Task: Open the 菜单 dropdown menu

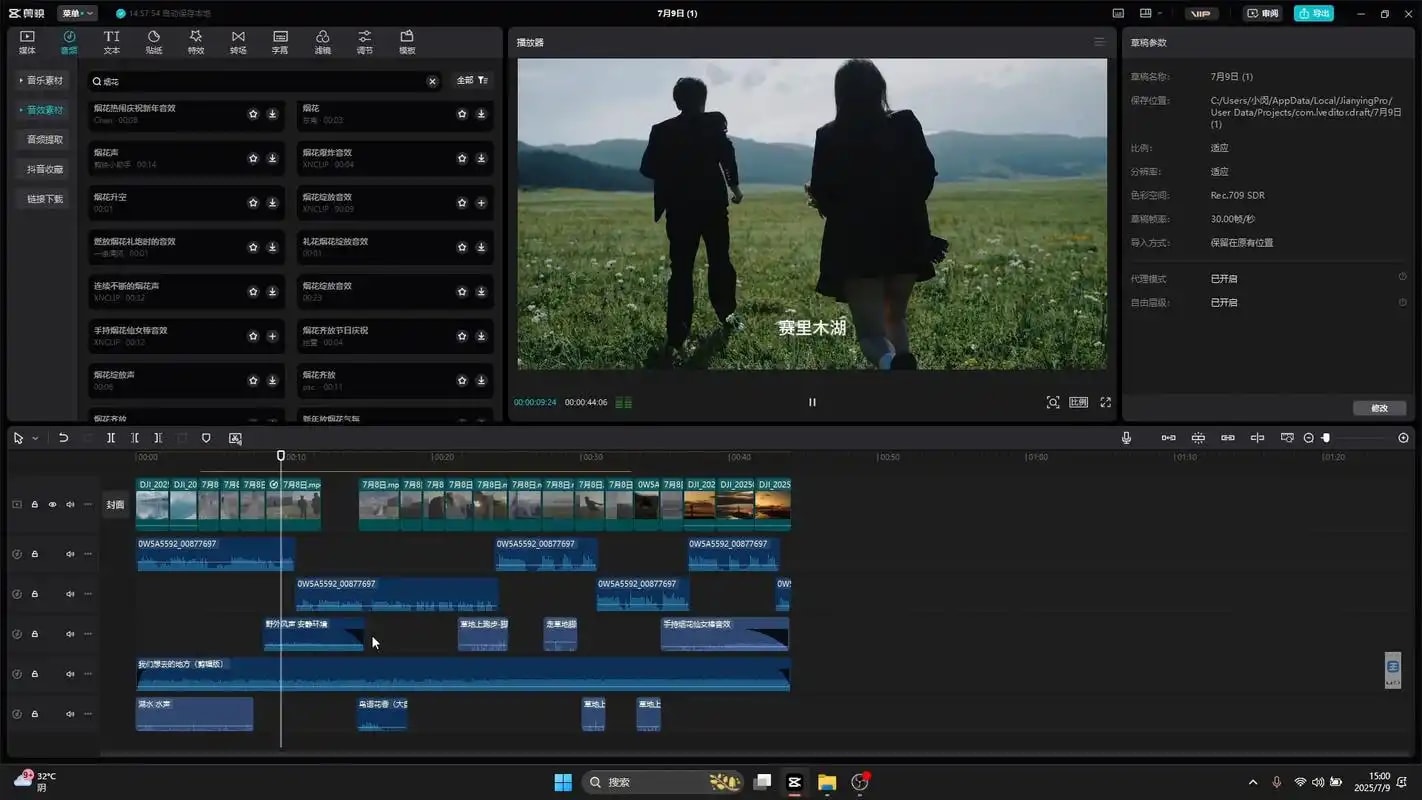Action: click(x=77, y=13)
